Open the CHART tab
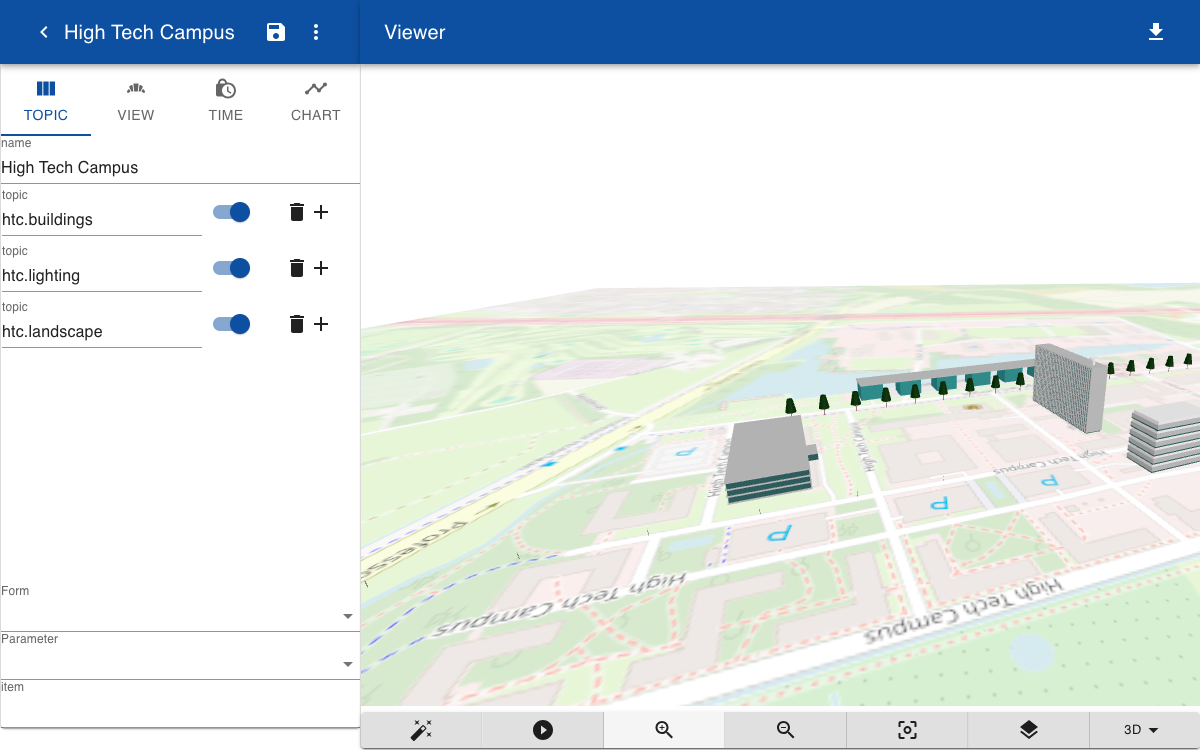Viewport: 1200px width, 750px height. (x=316, y=100)
